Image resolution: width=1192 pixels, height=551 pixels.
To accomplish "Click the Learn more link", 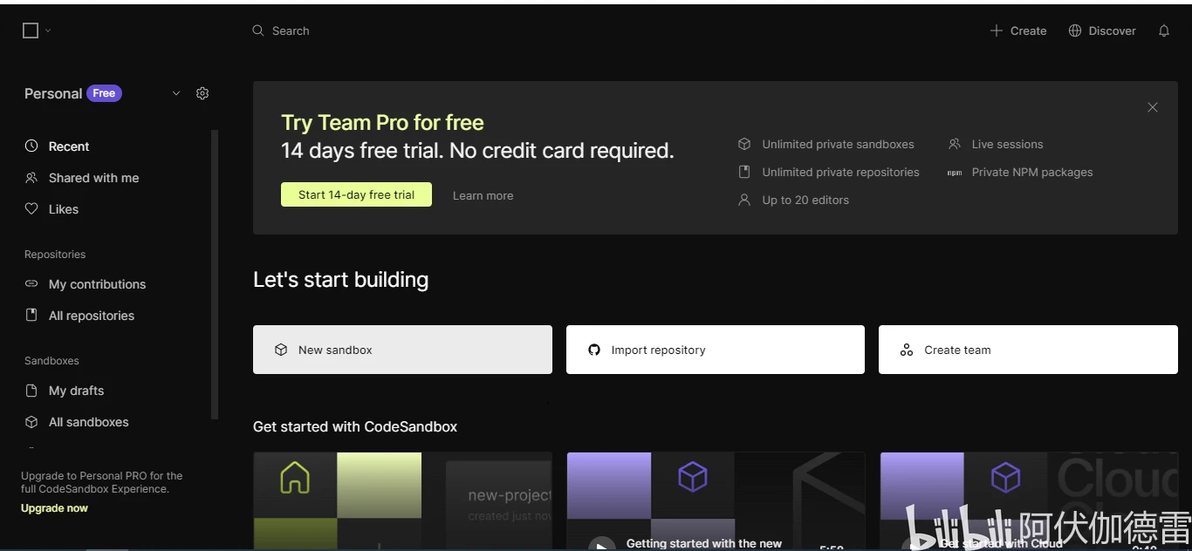I will [483, 196].
